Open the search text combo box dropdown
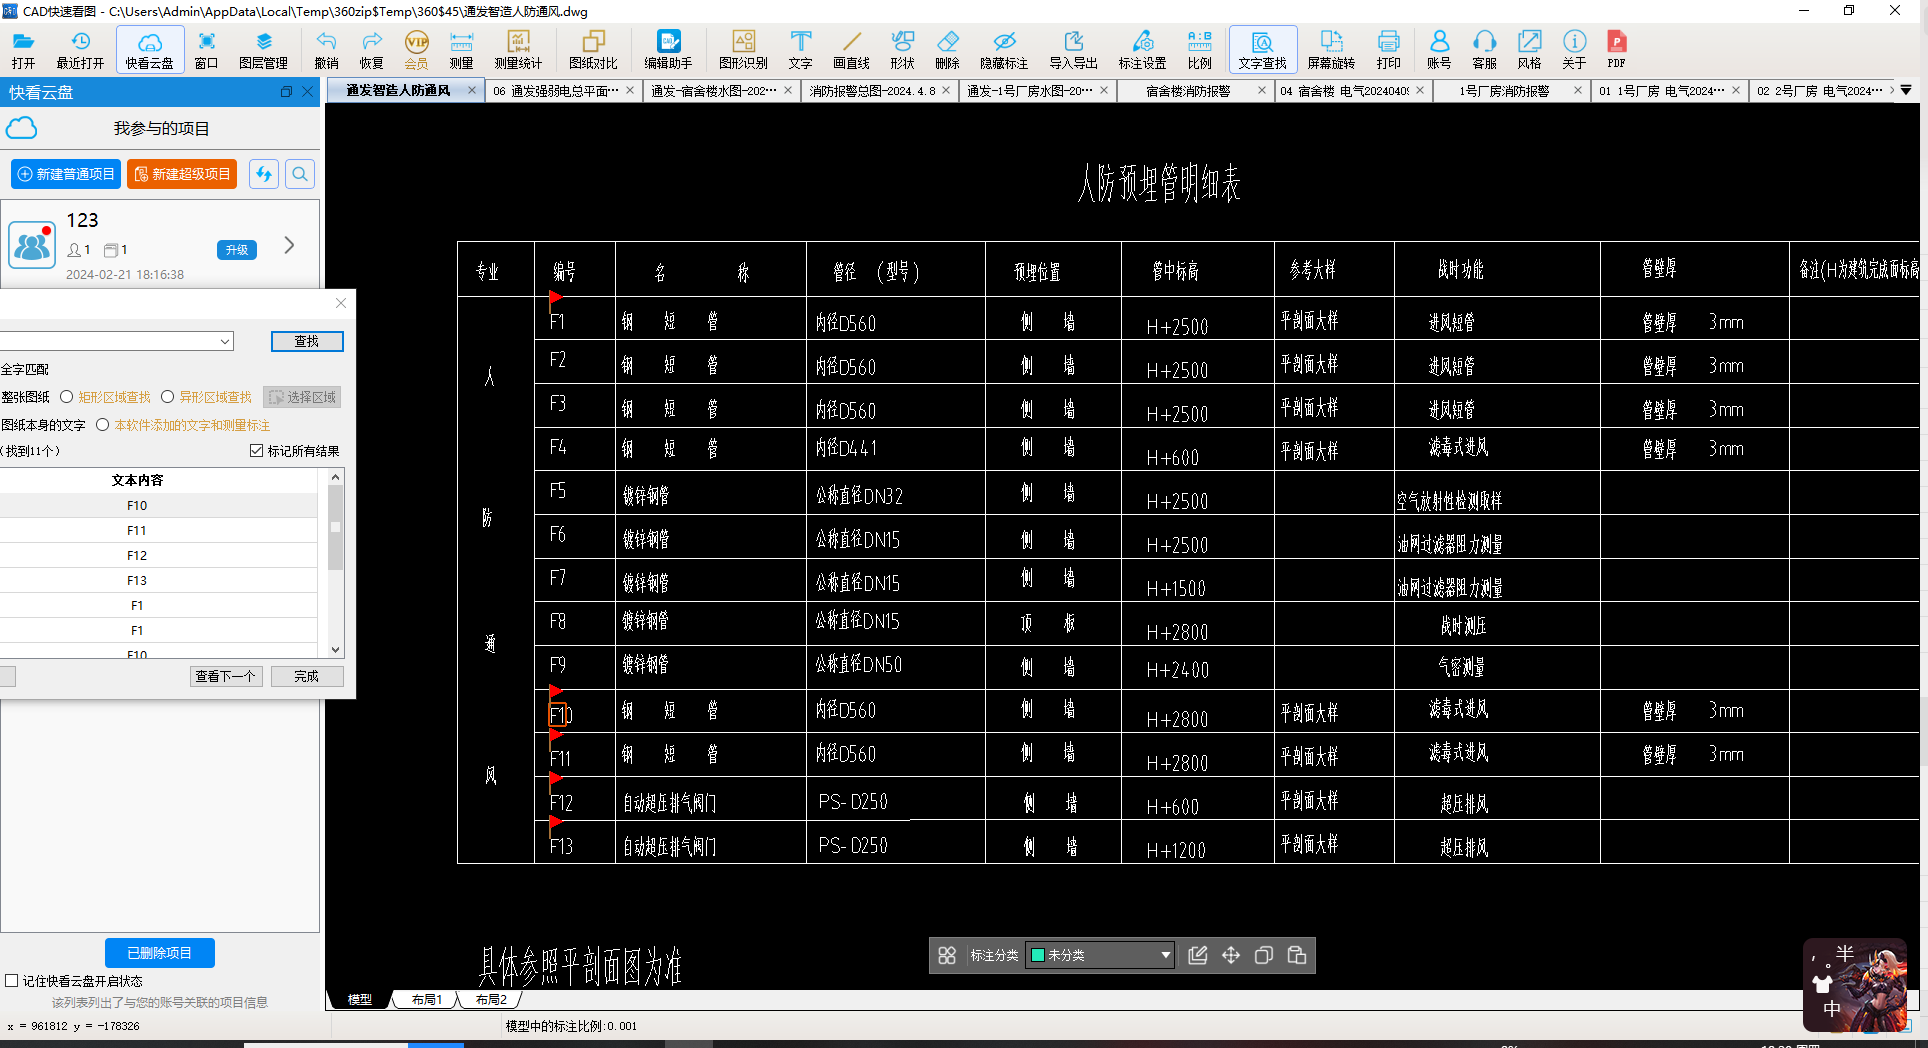Screen dimensions: 1928x1048 point(225,341)
